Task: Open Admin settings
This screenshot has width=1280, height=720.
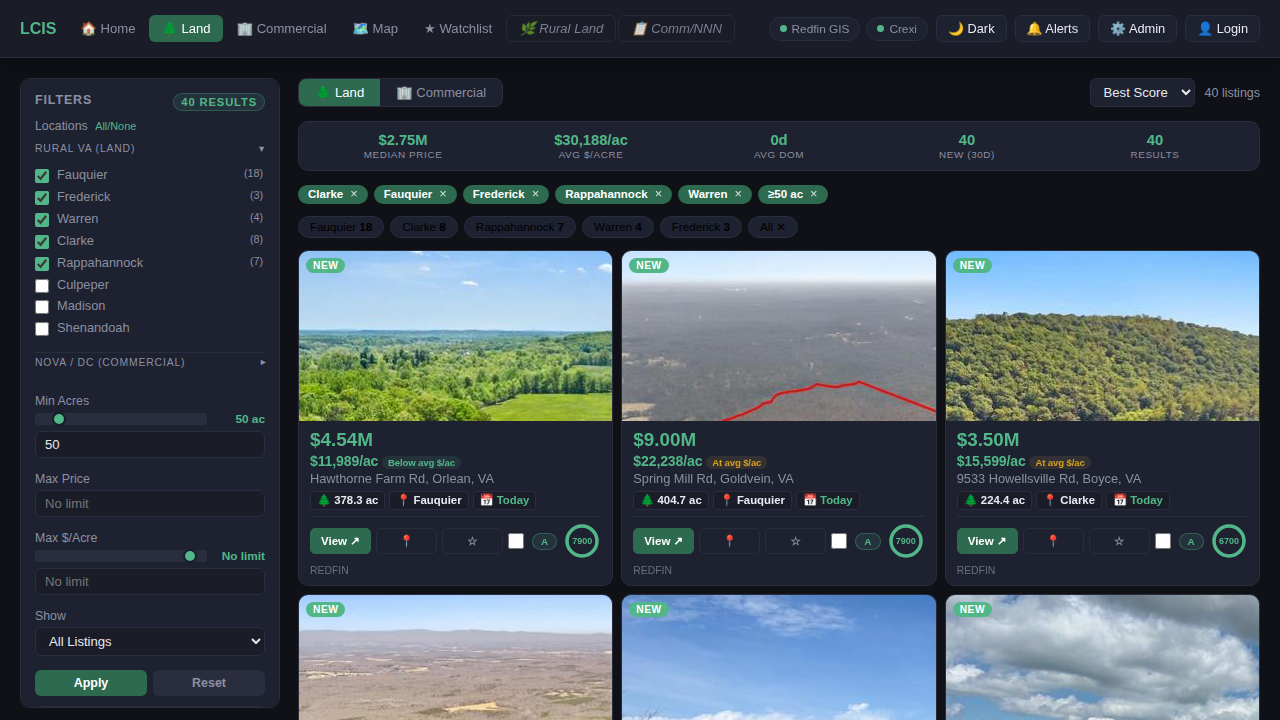Action: click(1137, 28)
